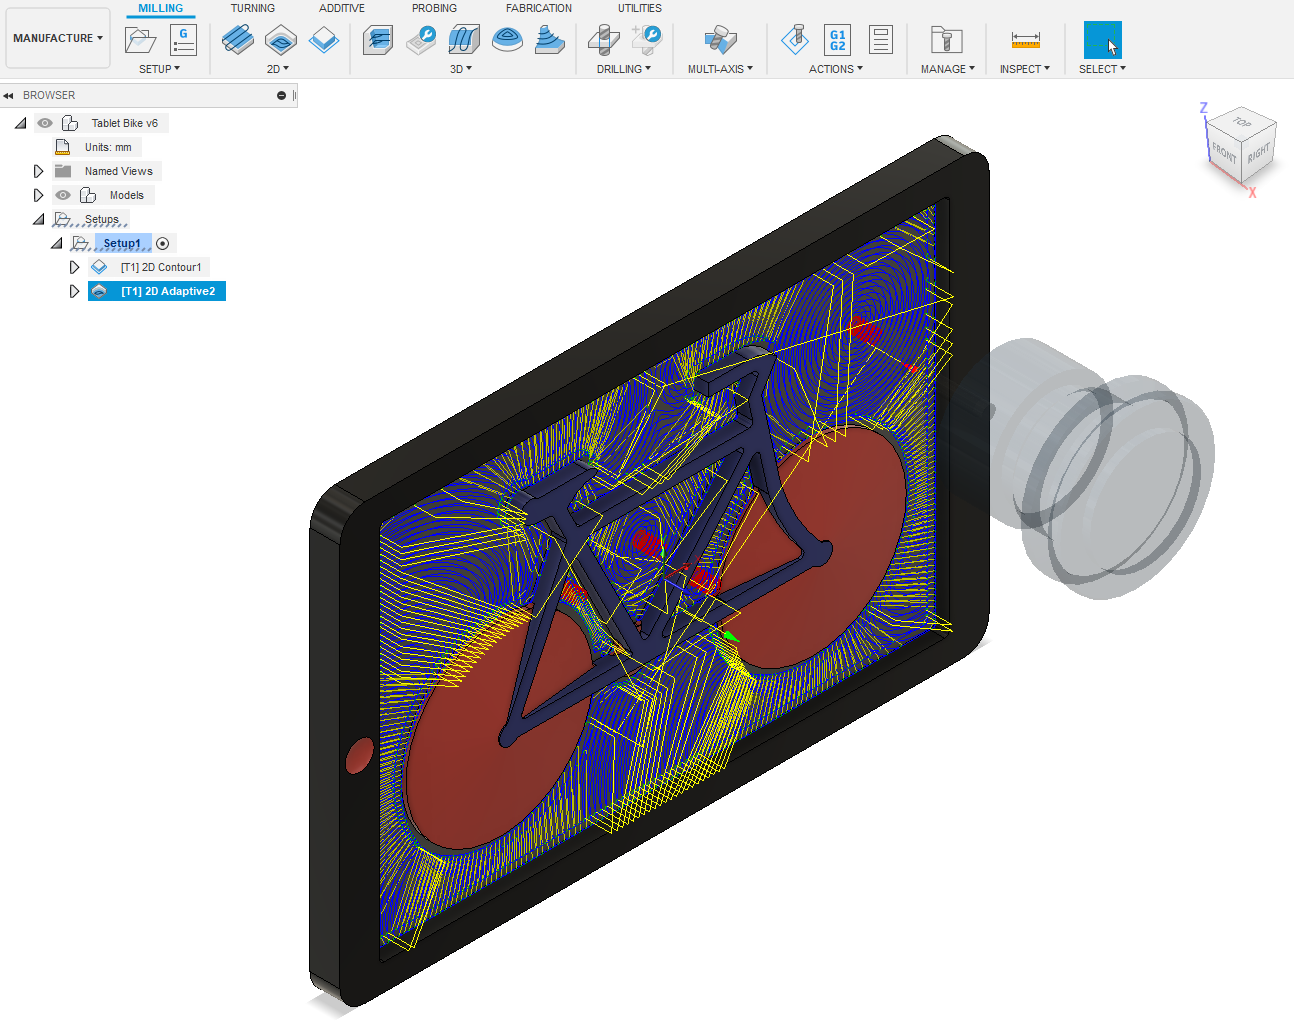This screenshot has width=1294, height=1032.
Task: Click the New Setup folder icon
Action: (140, 40)
